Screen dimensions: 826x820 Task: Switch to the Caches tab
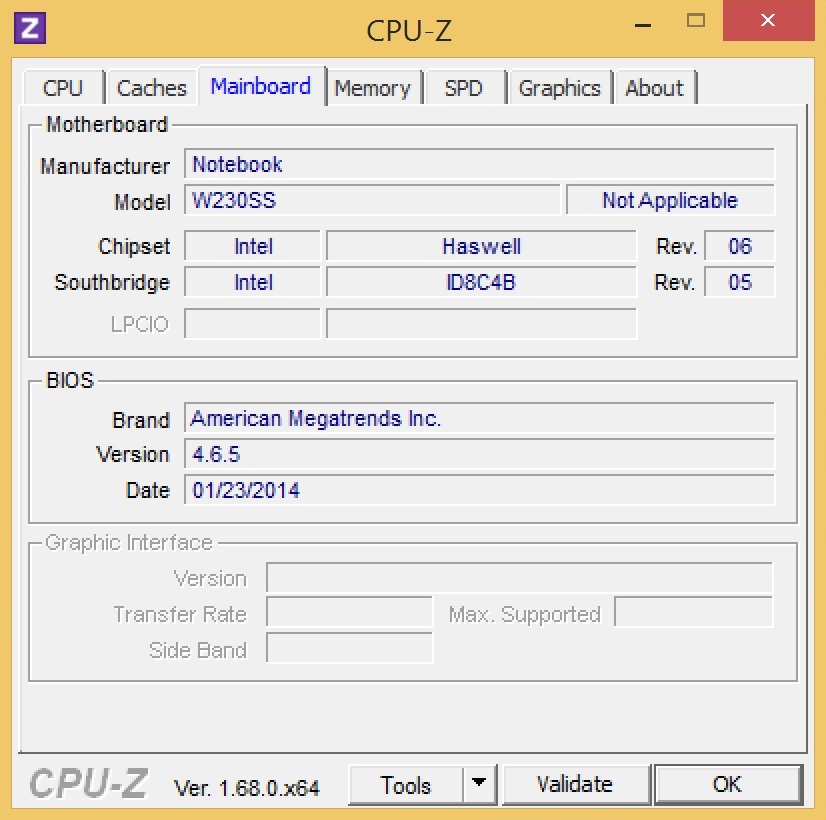[152, 87]
